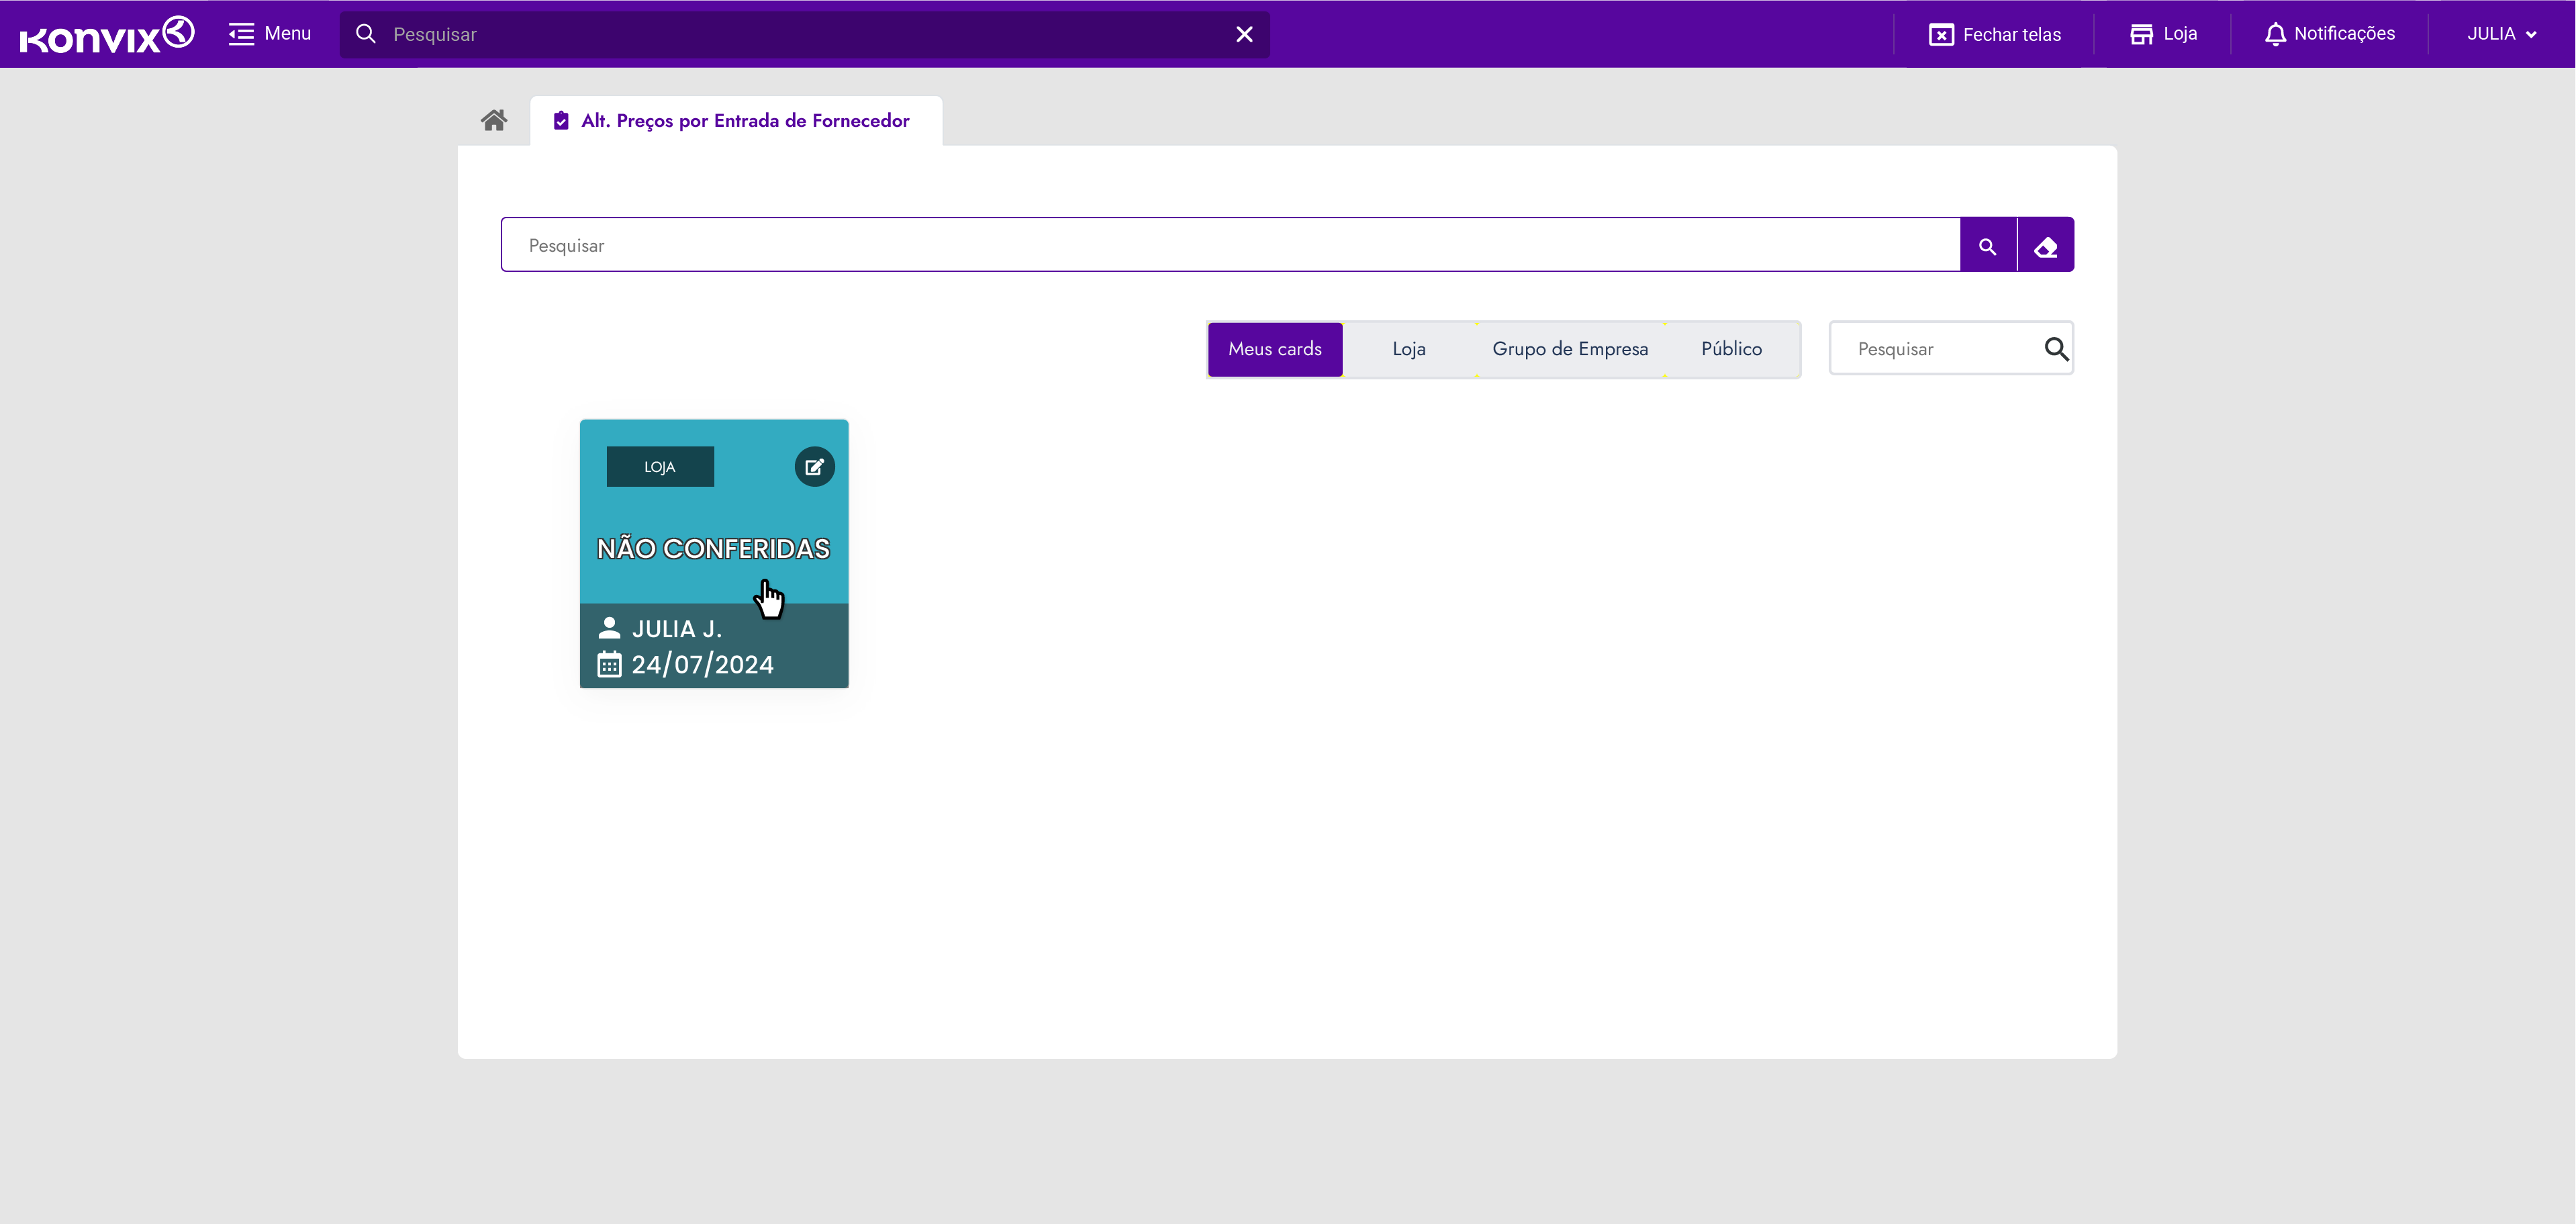Clear the top search with X

(1244, 34)
